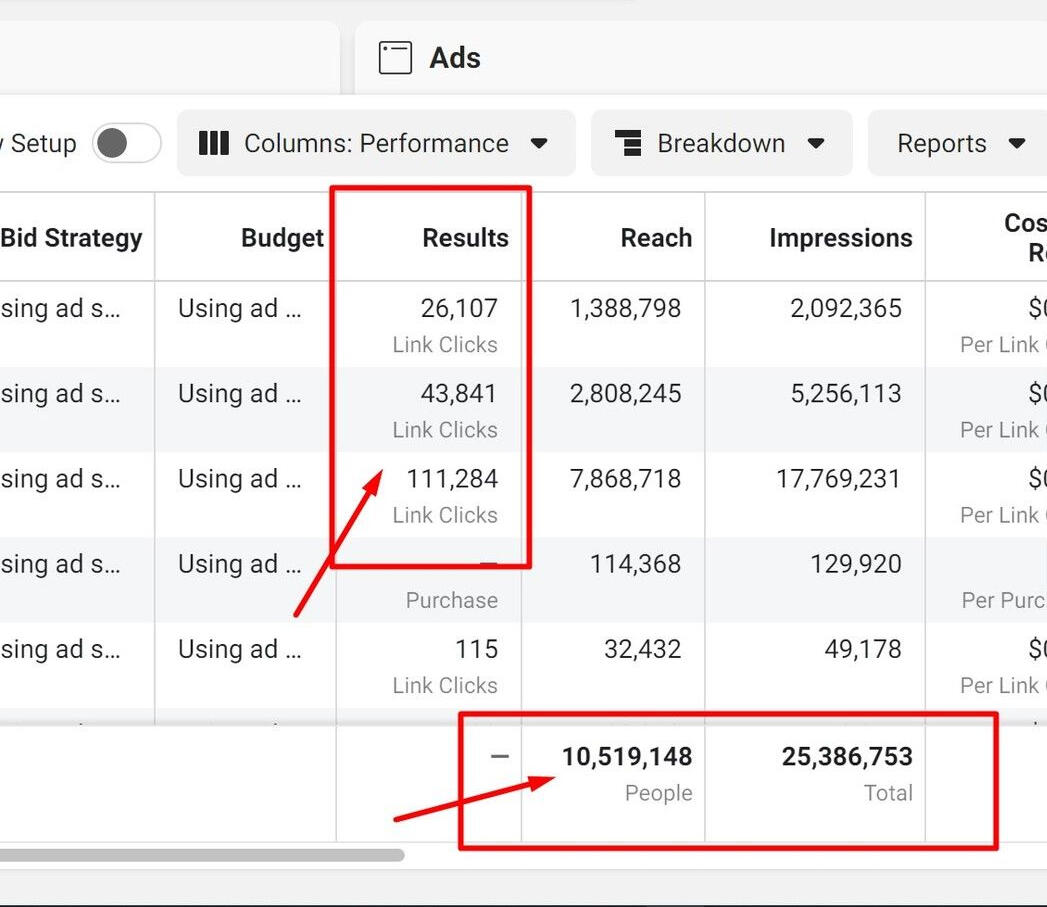Image resolution: width=1047 pixels, height=907 pixels.
Task: Select the Purchase result row cell
Action: point(451,599)
